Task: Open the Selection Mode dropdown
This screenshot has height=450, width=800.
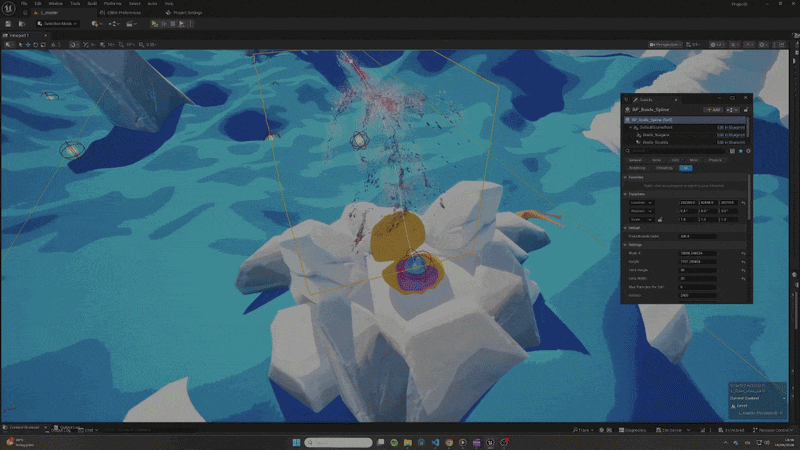Action: click(x=57, y=23)
